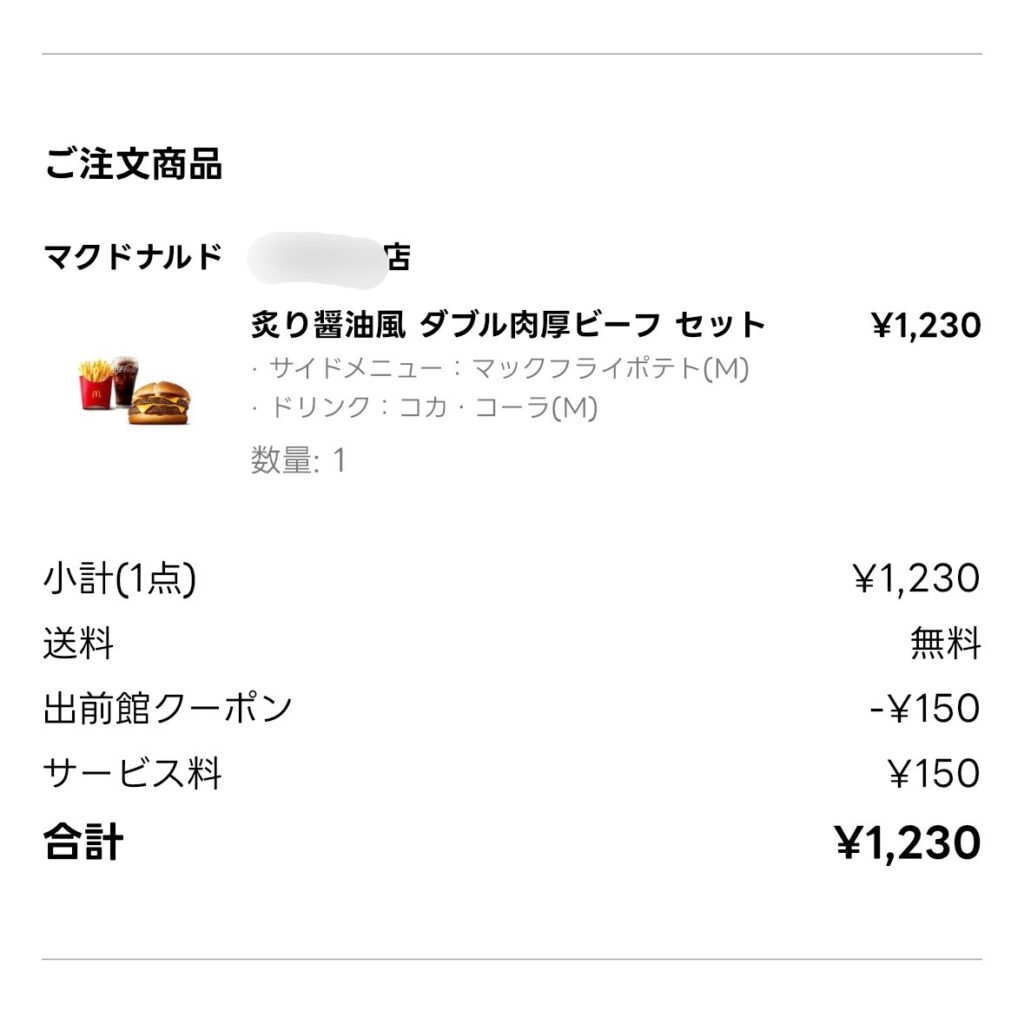The height and width of the screenshot is (1024, 1024).
Task: Click the subtotal amount in the 小計 row
Action: [916, 579]
